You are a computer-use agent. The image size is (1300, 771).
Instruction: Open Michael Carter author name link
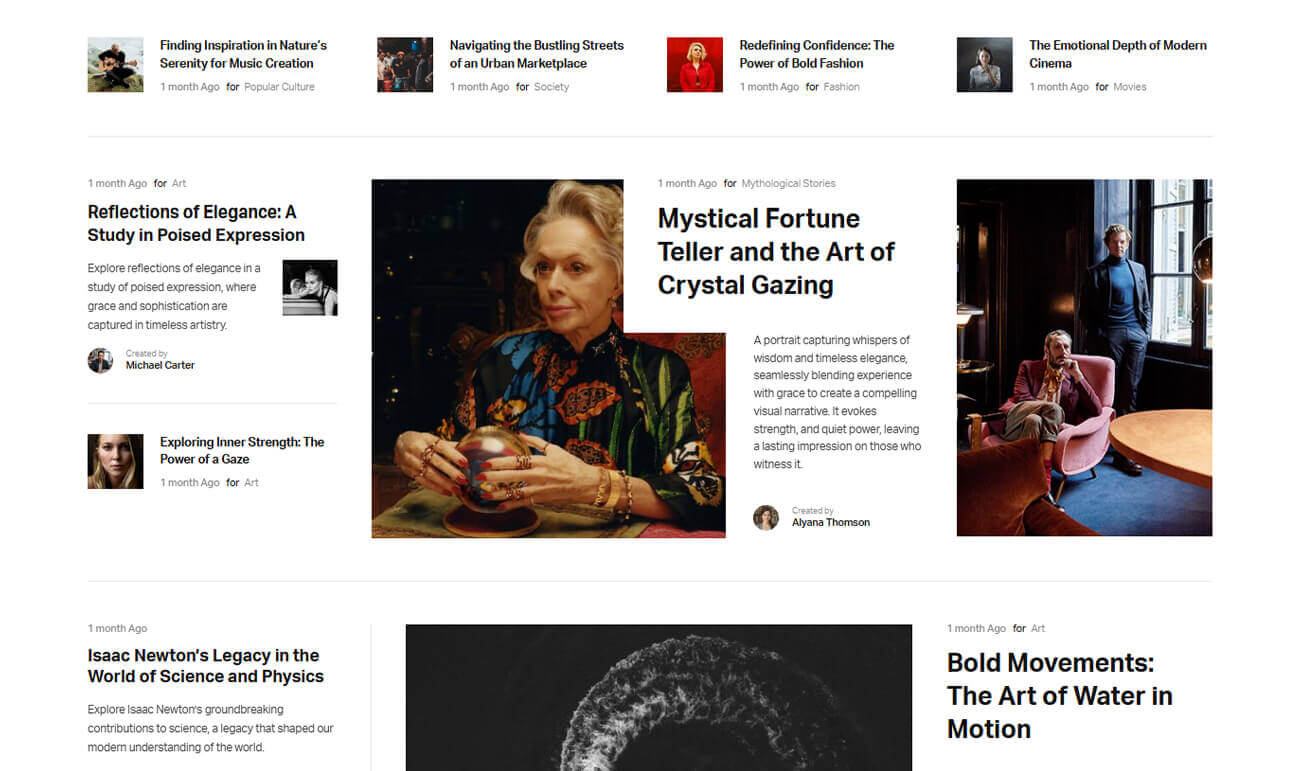(x=160, y=366)
